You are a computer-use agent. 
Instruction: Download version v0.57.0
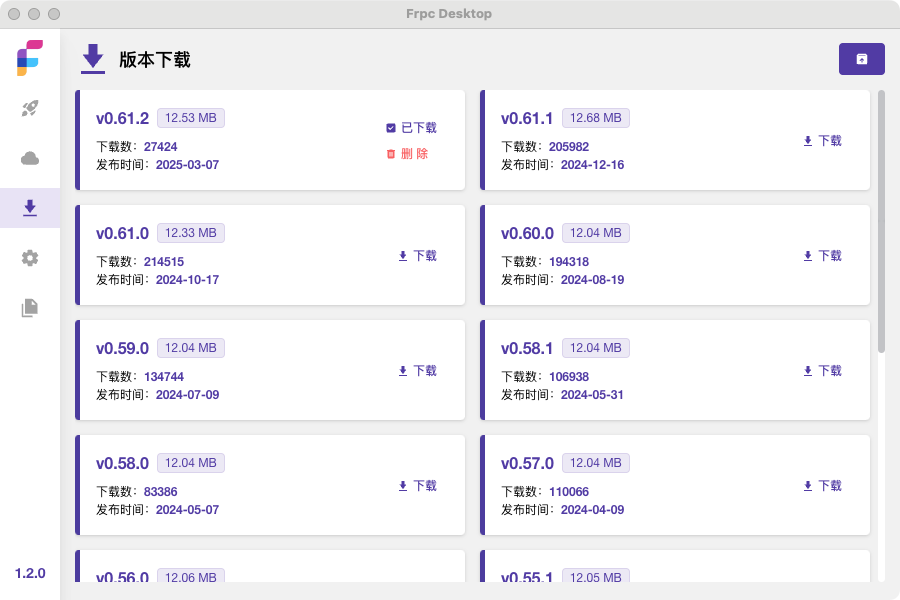(x=822, y=486)
